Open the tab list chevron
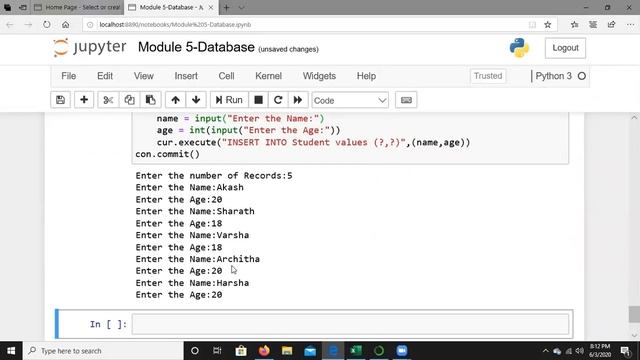Screen dimensions: 640x360 click(x=242, y=7)
